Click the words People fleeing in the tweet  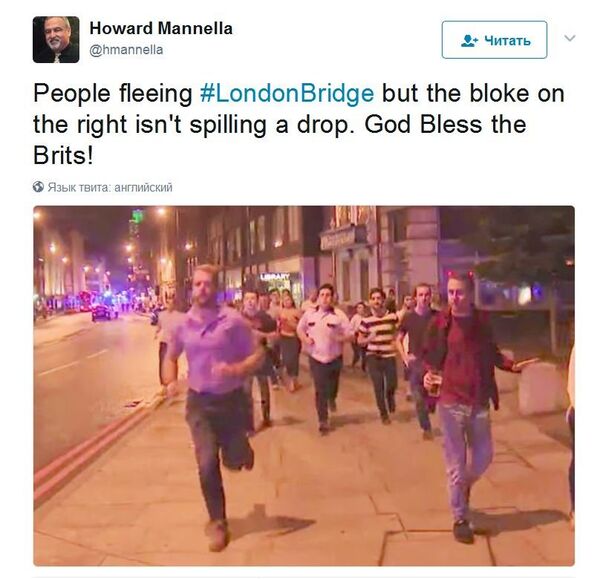click(x=112, y=94)
